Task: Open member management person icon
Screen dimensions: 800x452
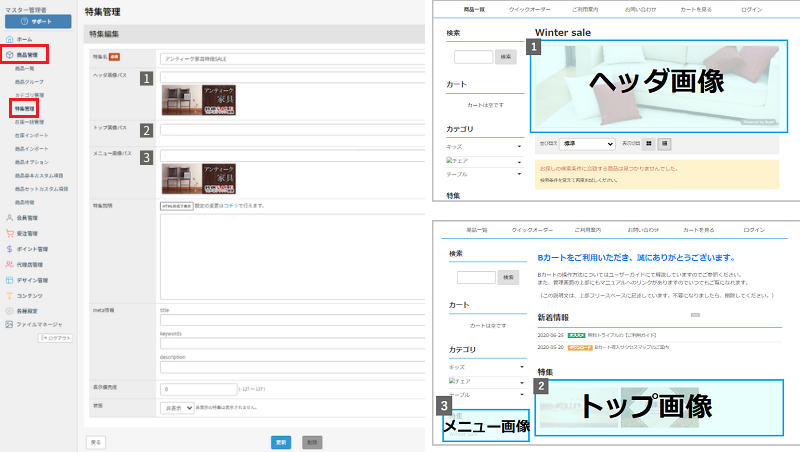Action: coord(9,216)
